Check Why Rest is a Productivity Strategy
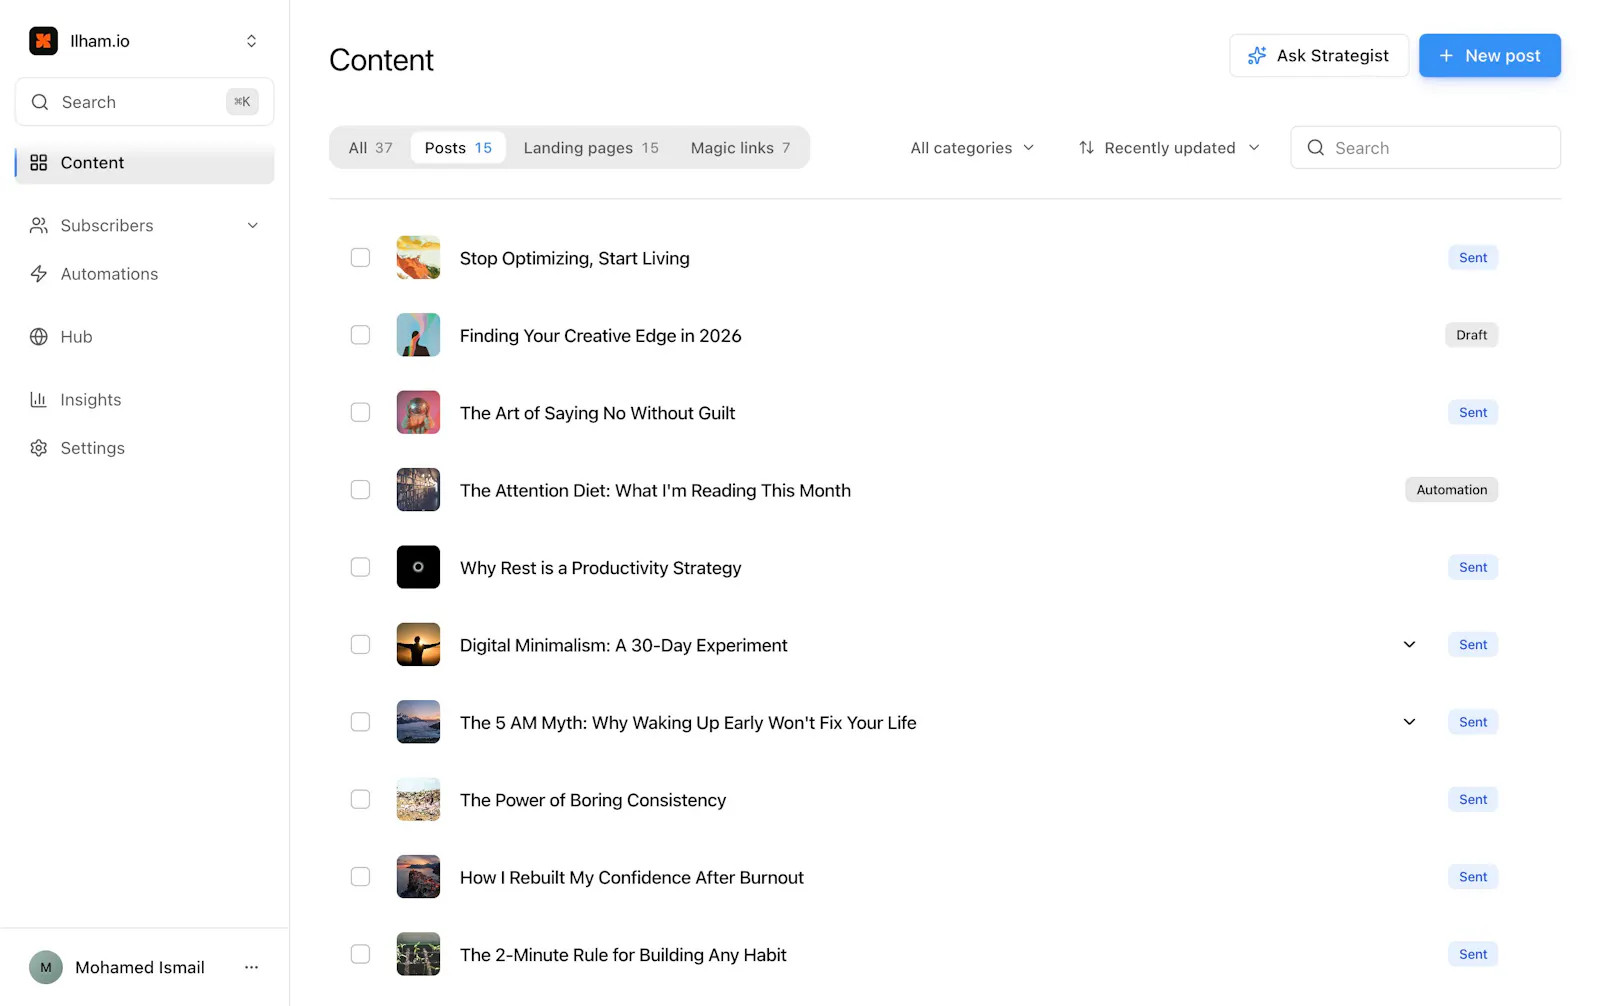This screenshot has height=1006, width=1600. click(x=360, y=567)
